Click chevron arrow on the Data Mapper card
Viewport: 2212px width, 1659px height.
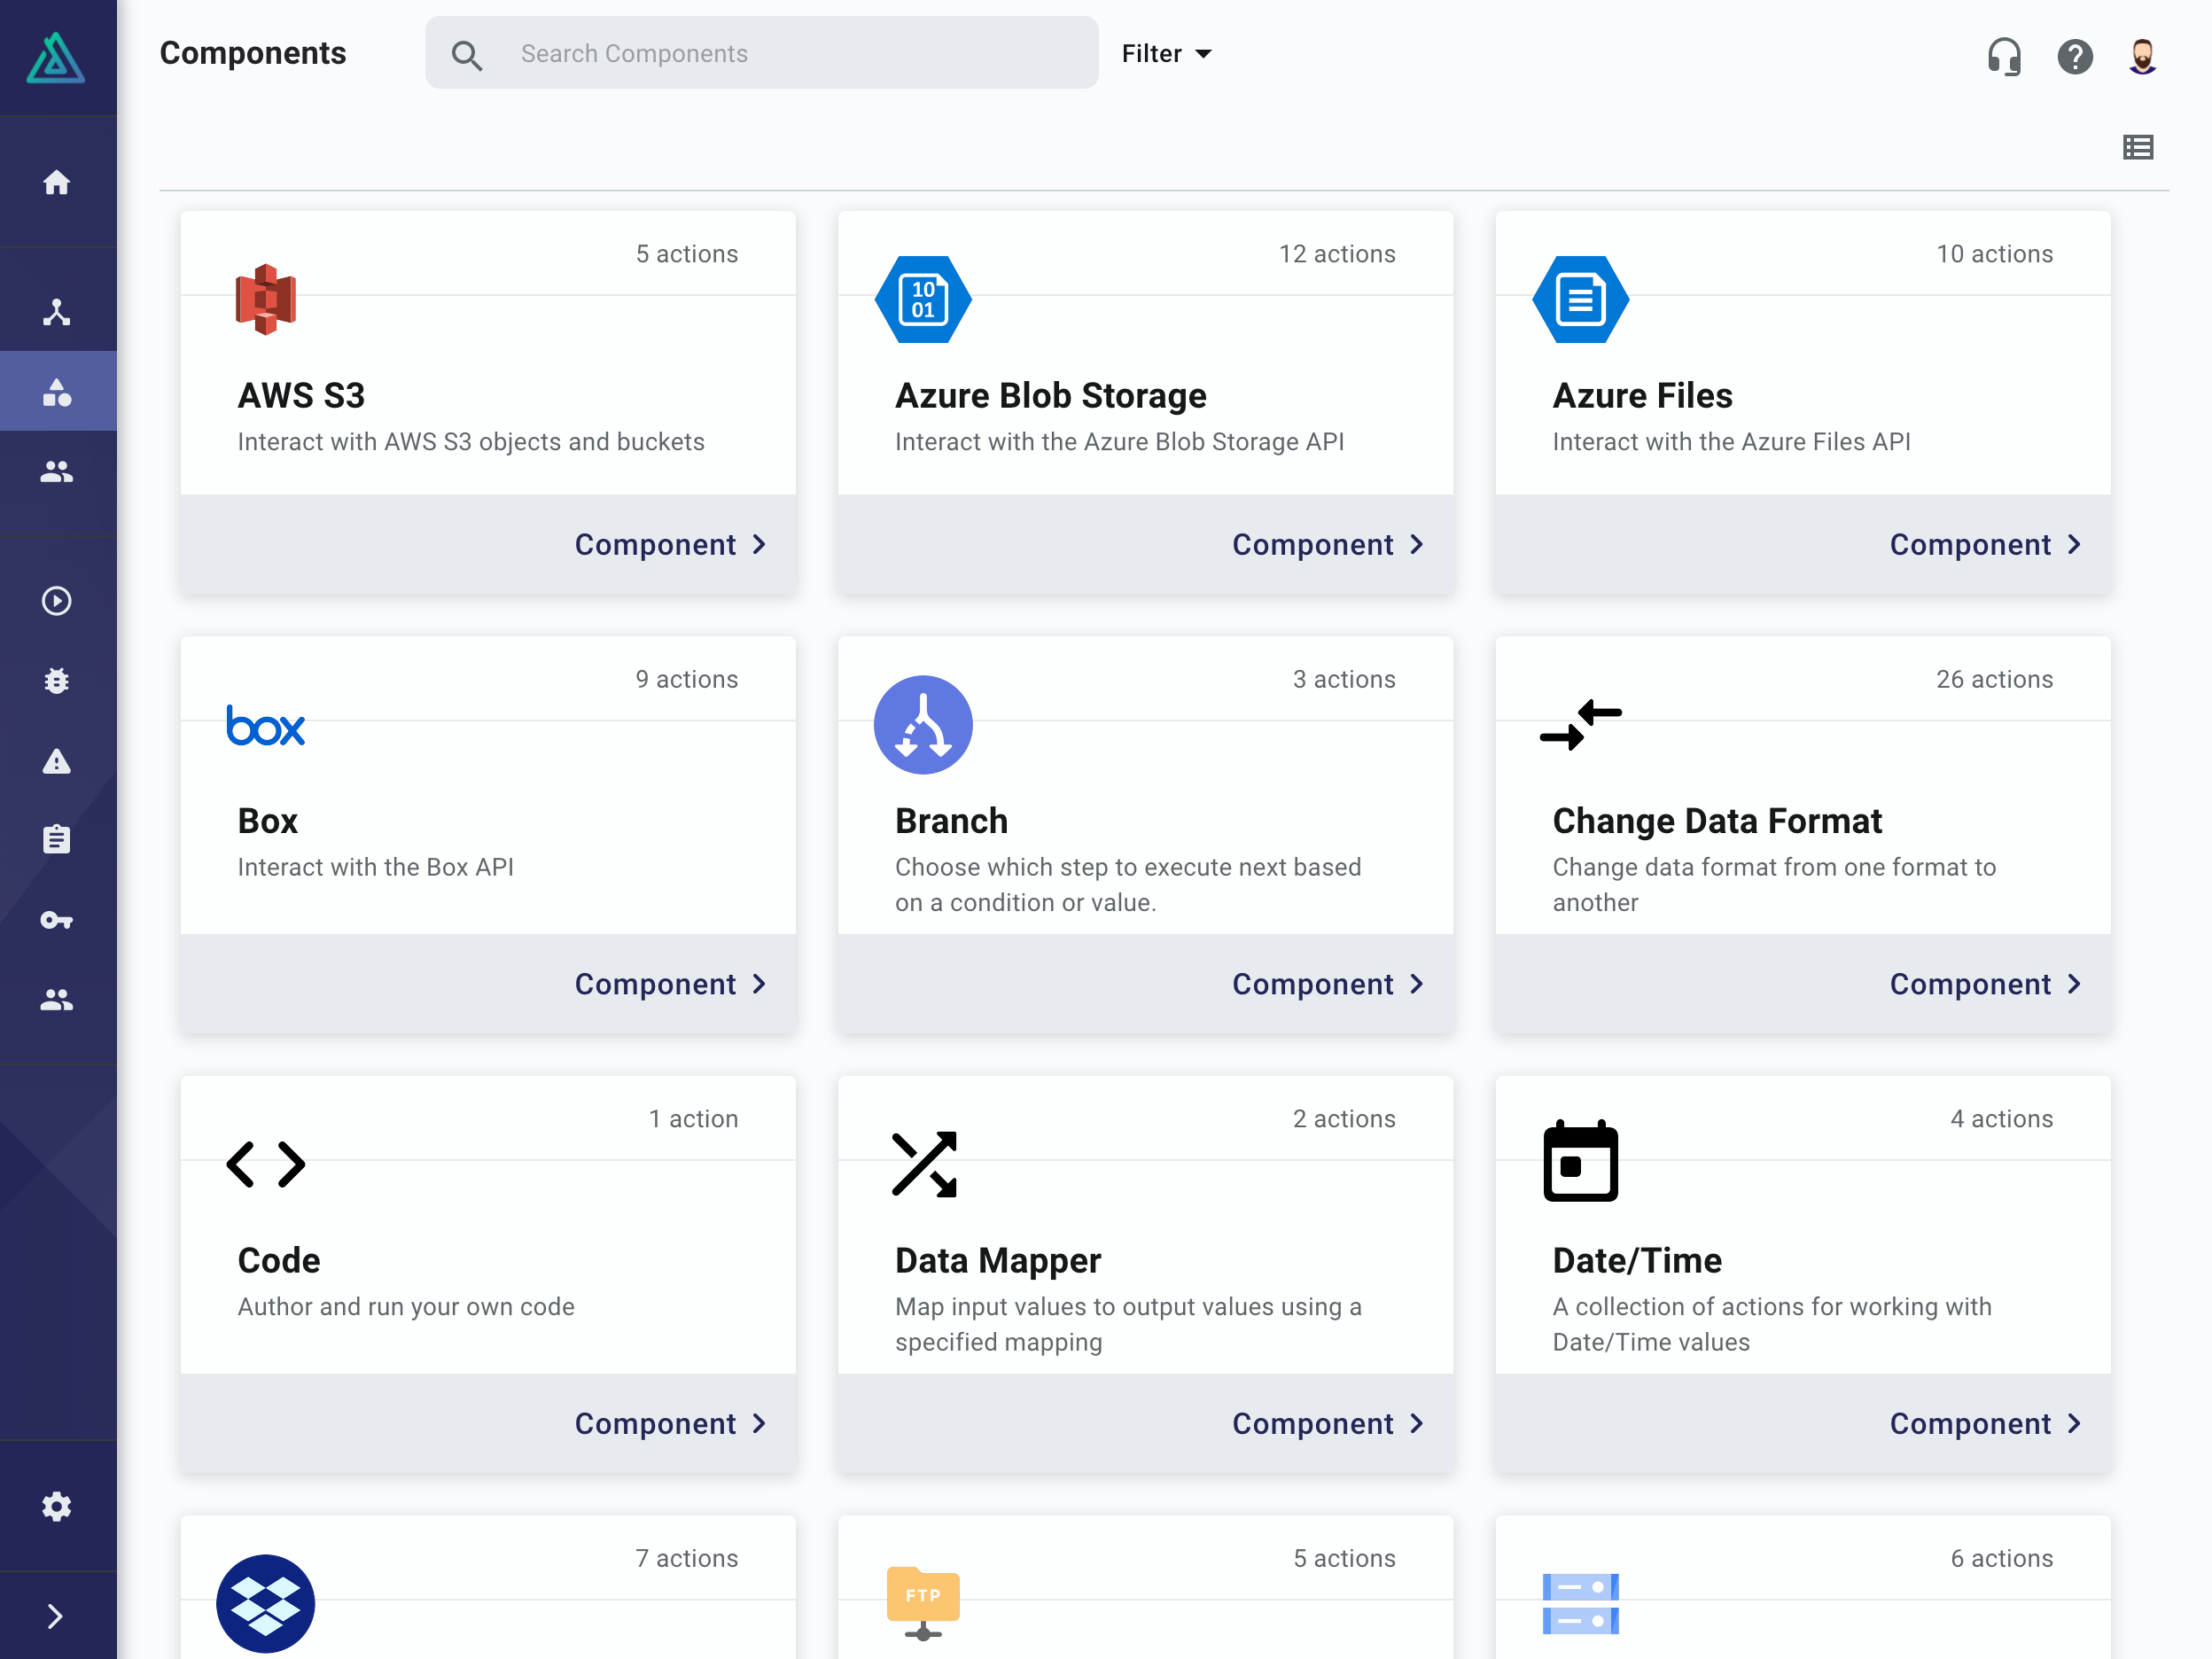click(1417, 1424)
